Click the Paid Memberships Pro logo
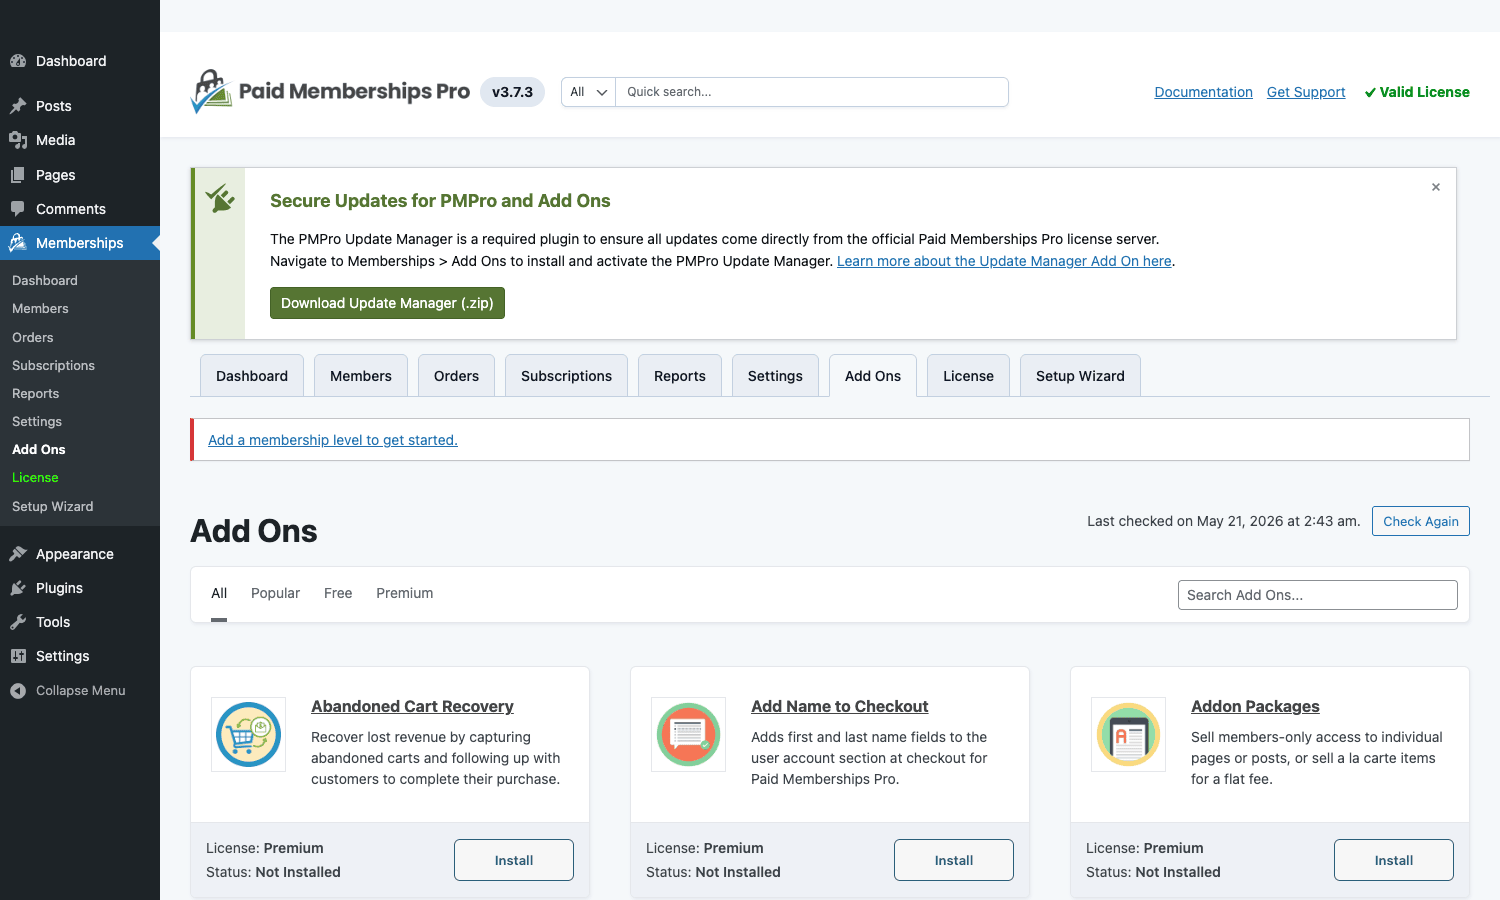 (x=330, y=92)
